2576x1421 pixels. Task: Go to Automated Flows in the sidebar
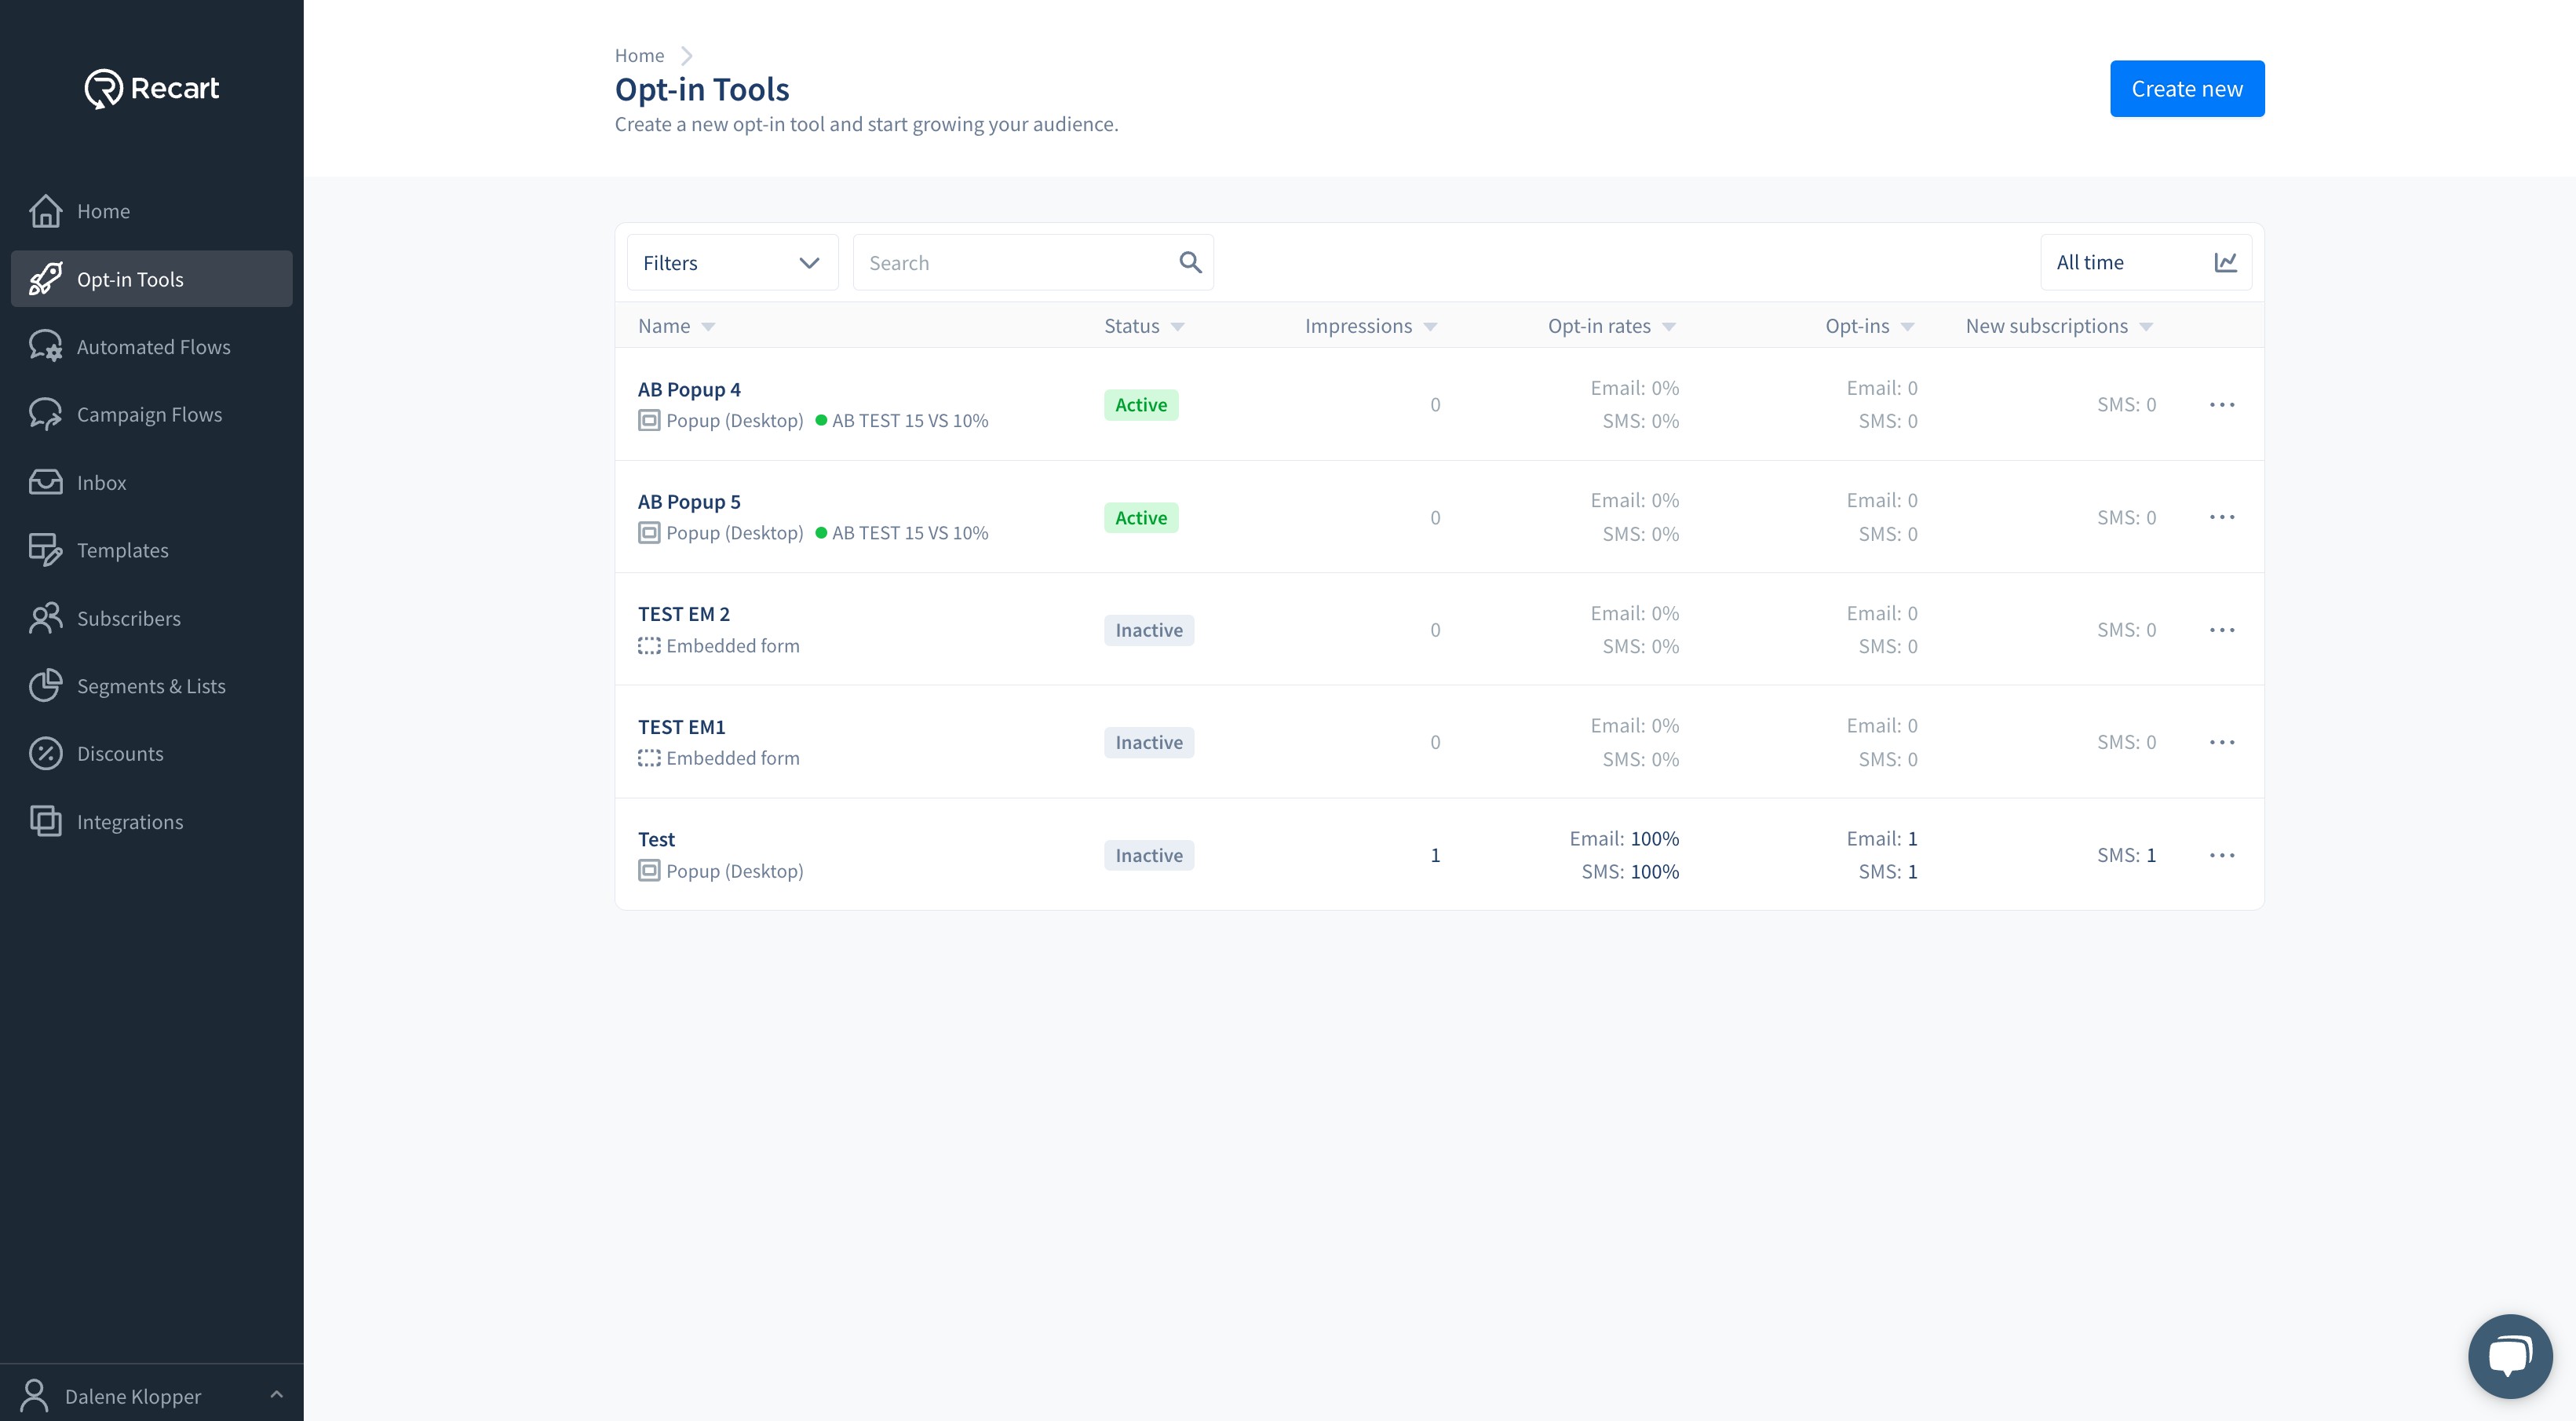coord(153,347)
